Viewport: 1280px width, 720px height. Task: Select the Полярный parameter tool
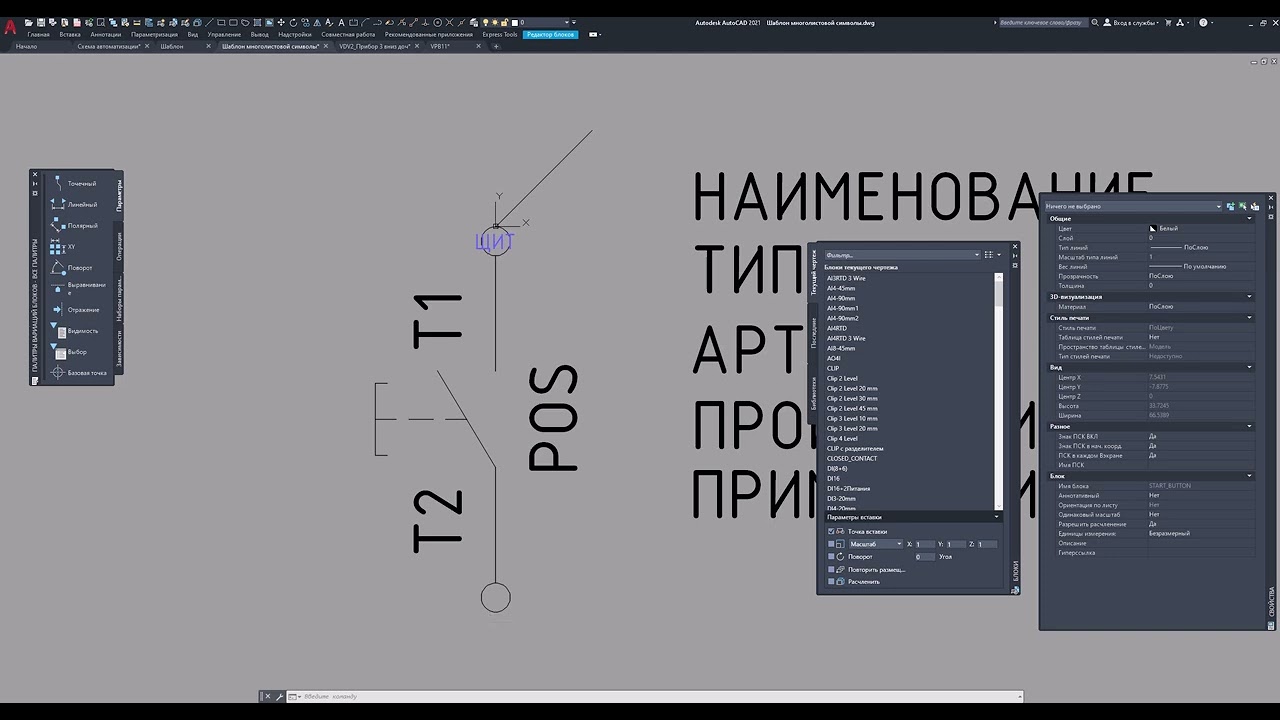(75, 225)
